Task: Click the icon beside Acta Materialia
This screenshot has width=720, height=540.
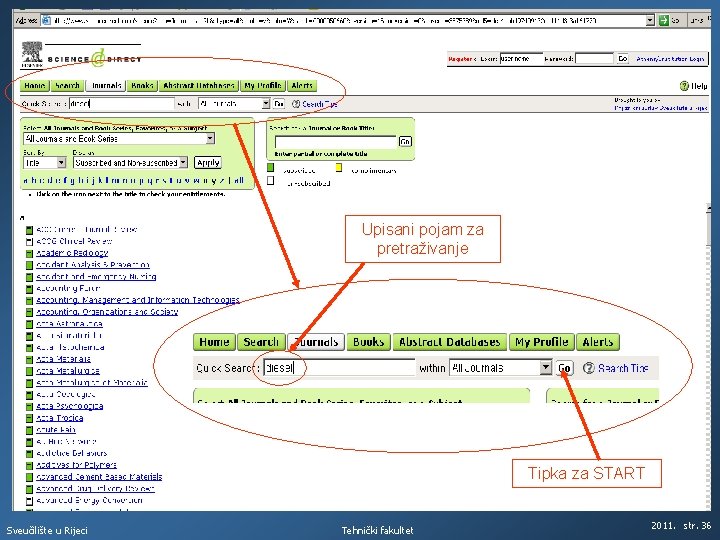Action: (29, 360)
